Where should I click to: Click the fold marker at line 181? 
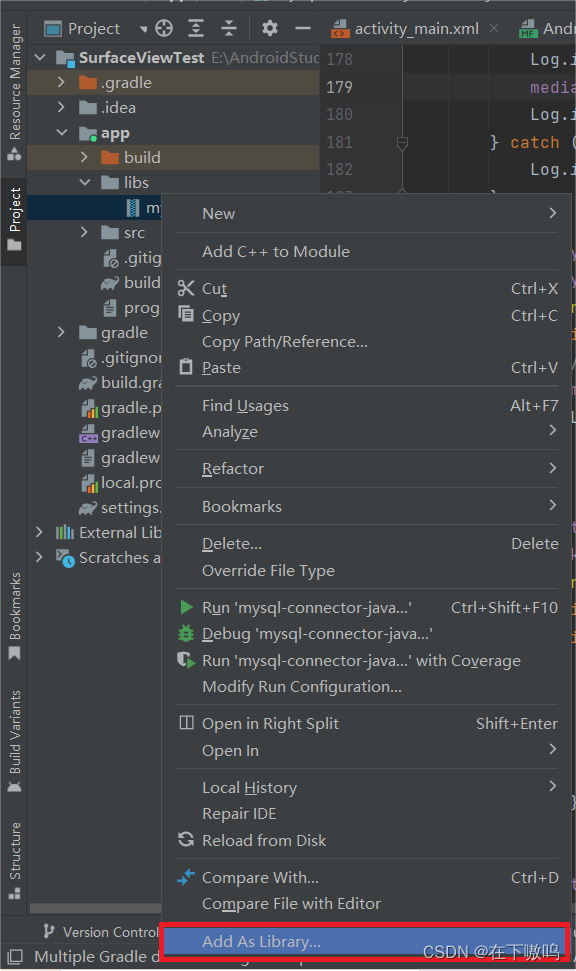point(402,143)
